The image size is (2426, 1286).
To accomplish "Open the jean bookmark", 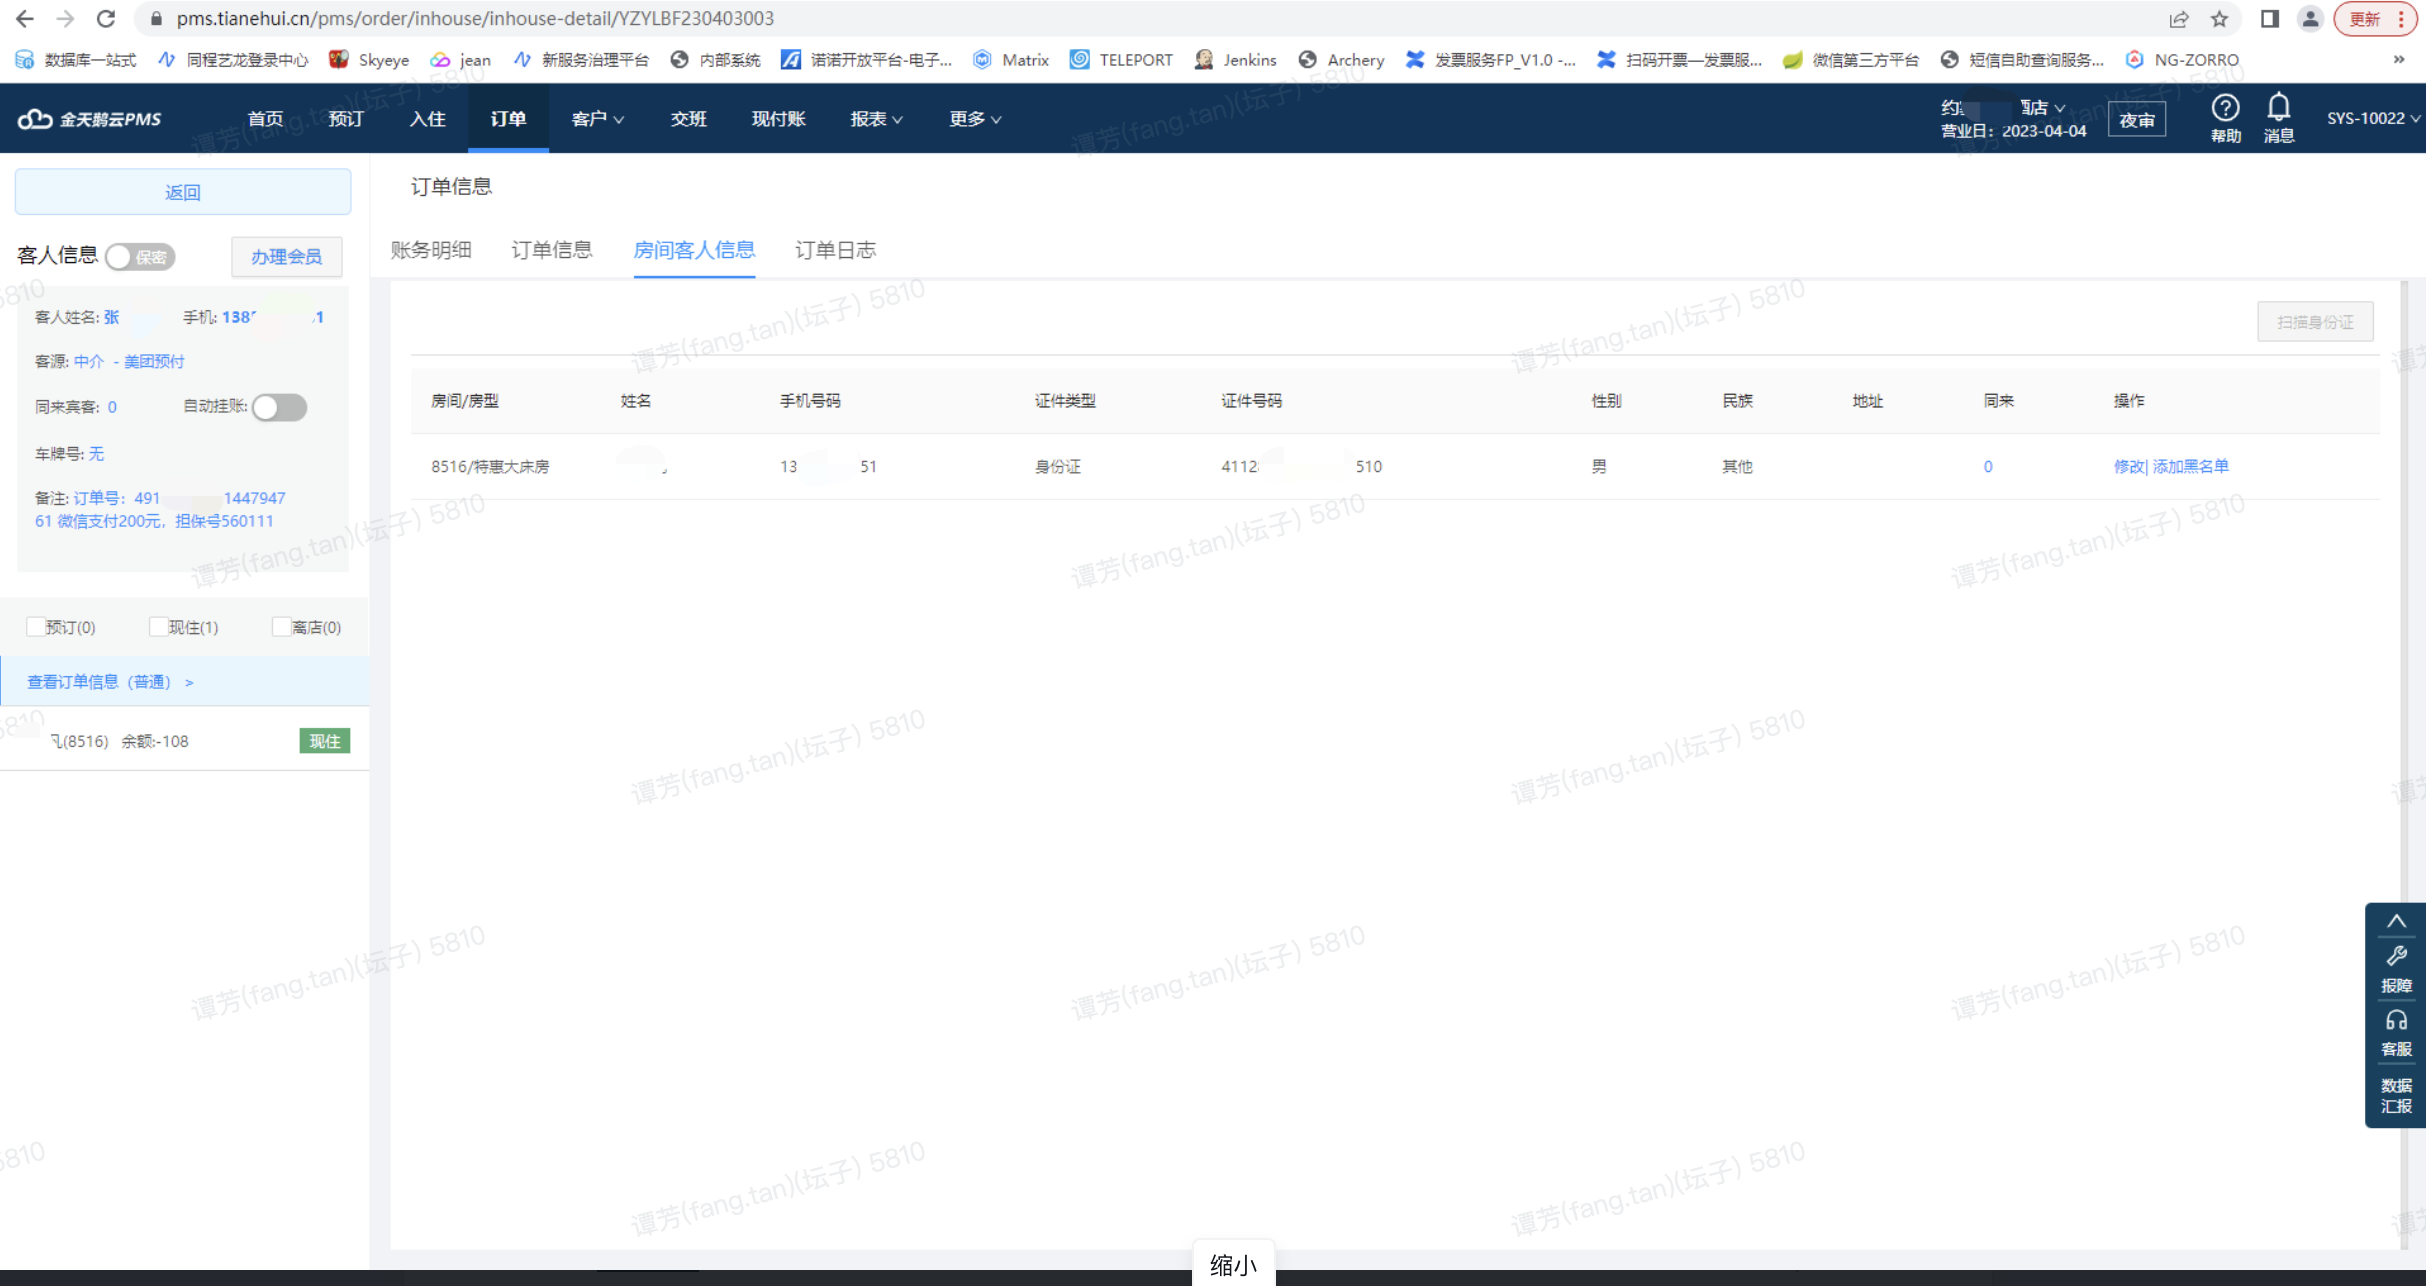I will tap(461, 60).
